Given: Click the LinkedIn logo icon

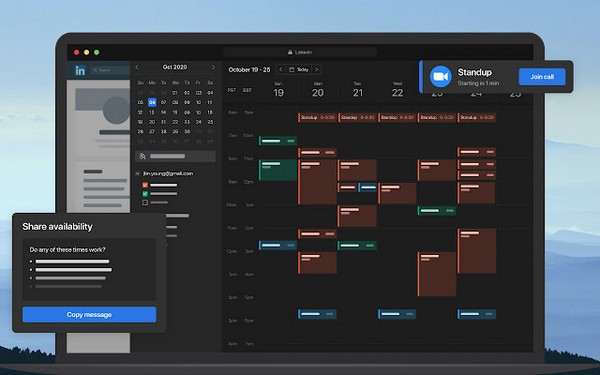Looking at the screenshot, I should (x=80, y=70).
